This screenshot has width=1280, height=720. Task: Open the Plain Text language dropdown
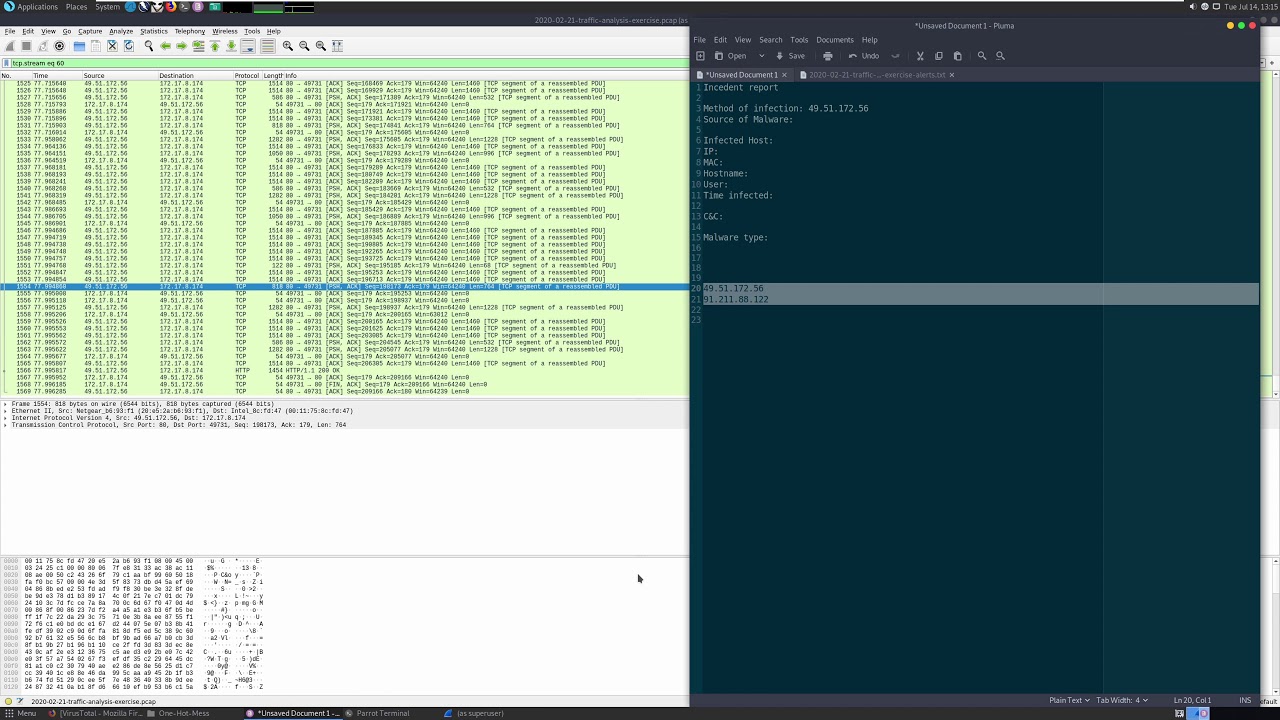pyautogui.click(x=1070, y=700)
